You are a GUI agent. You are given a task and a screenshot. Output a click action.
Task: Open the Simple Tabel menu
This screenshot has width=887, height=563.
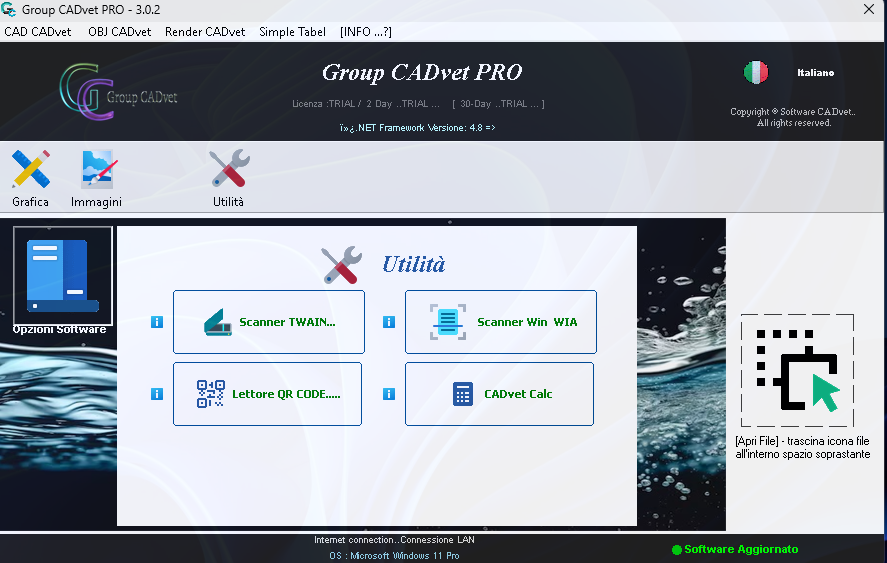click(292, 32)
